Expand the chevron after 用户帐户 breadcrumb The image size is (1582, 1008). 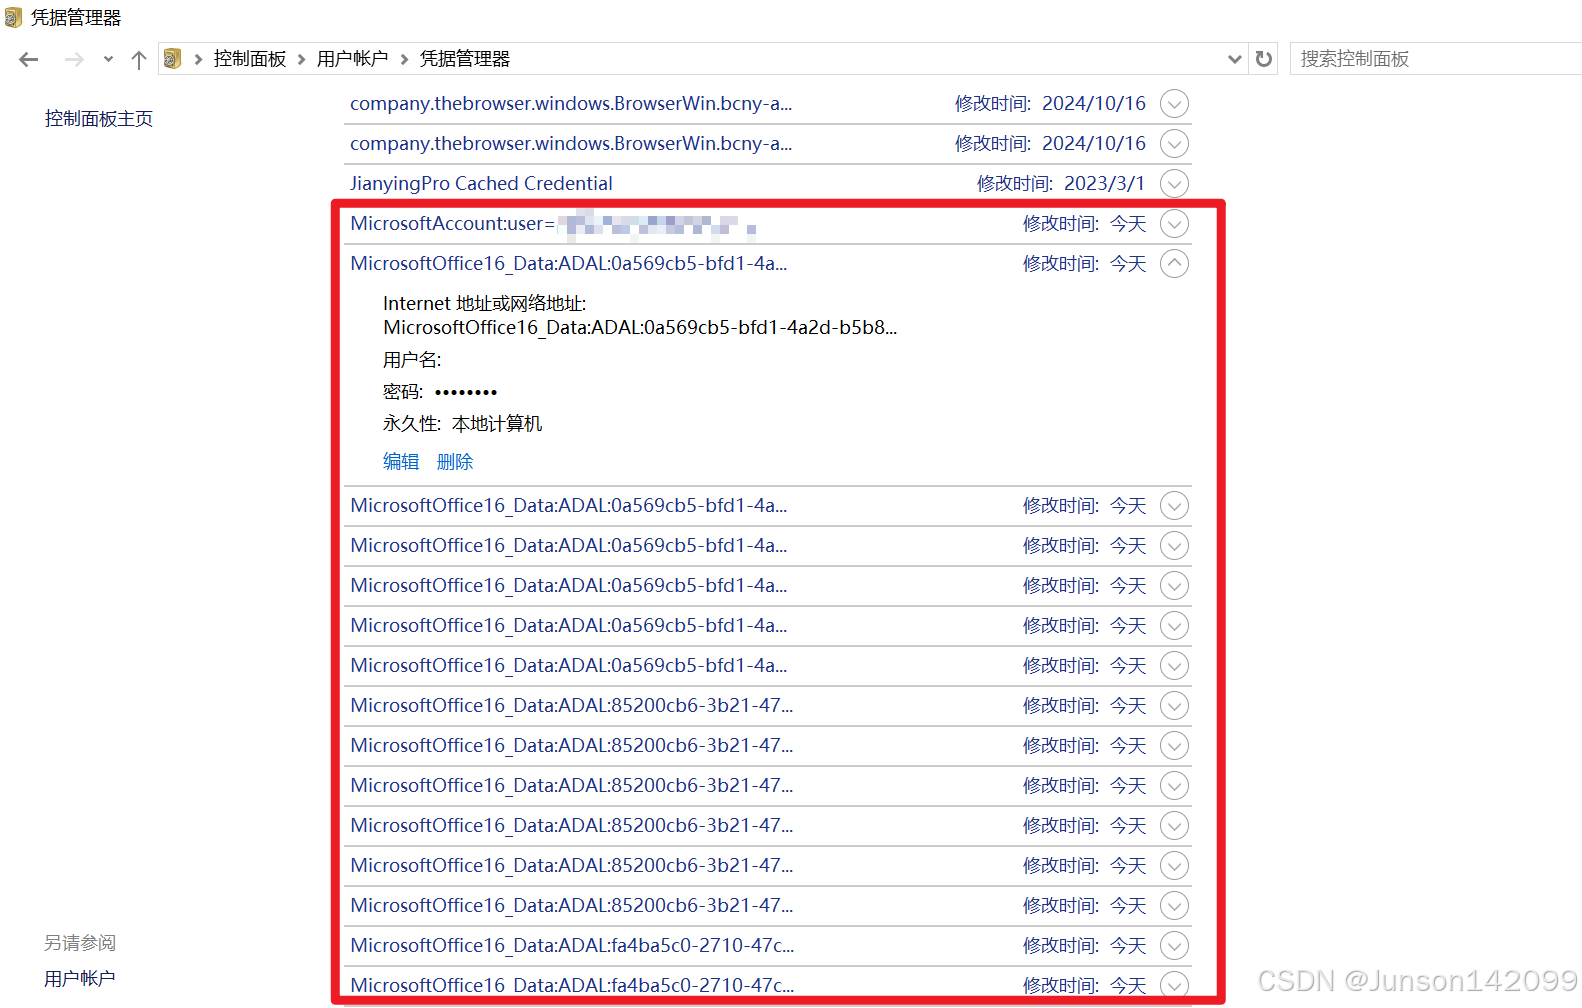404,59
